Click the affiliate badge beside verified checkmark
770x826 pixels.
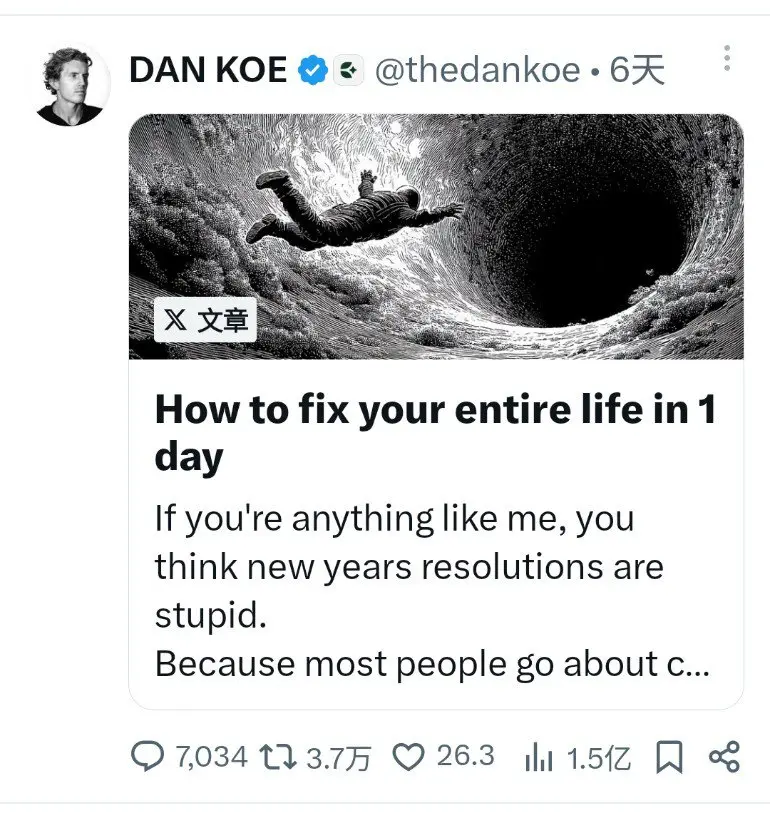pos(348,70)
